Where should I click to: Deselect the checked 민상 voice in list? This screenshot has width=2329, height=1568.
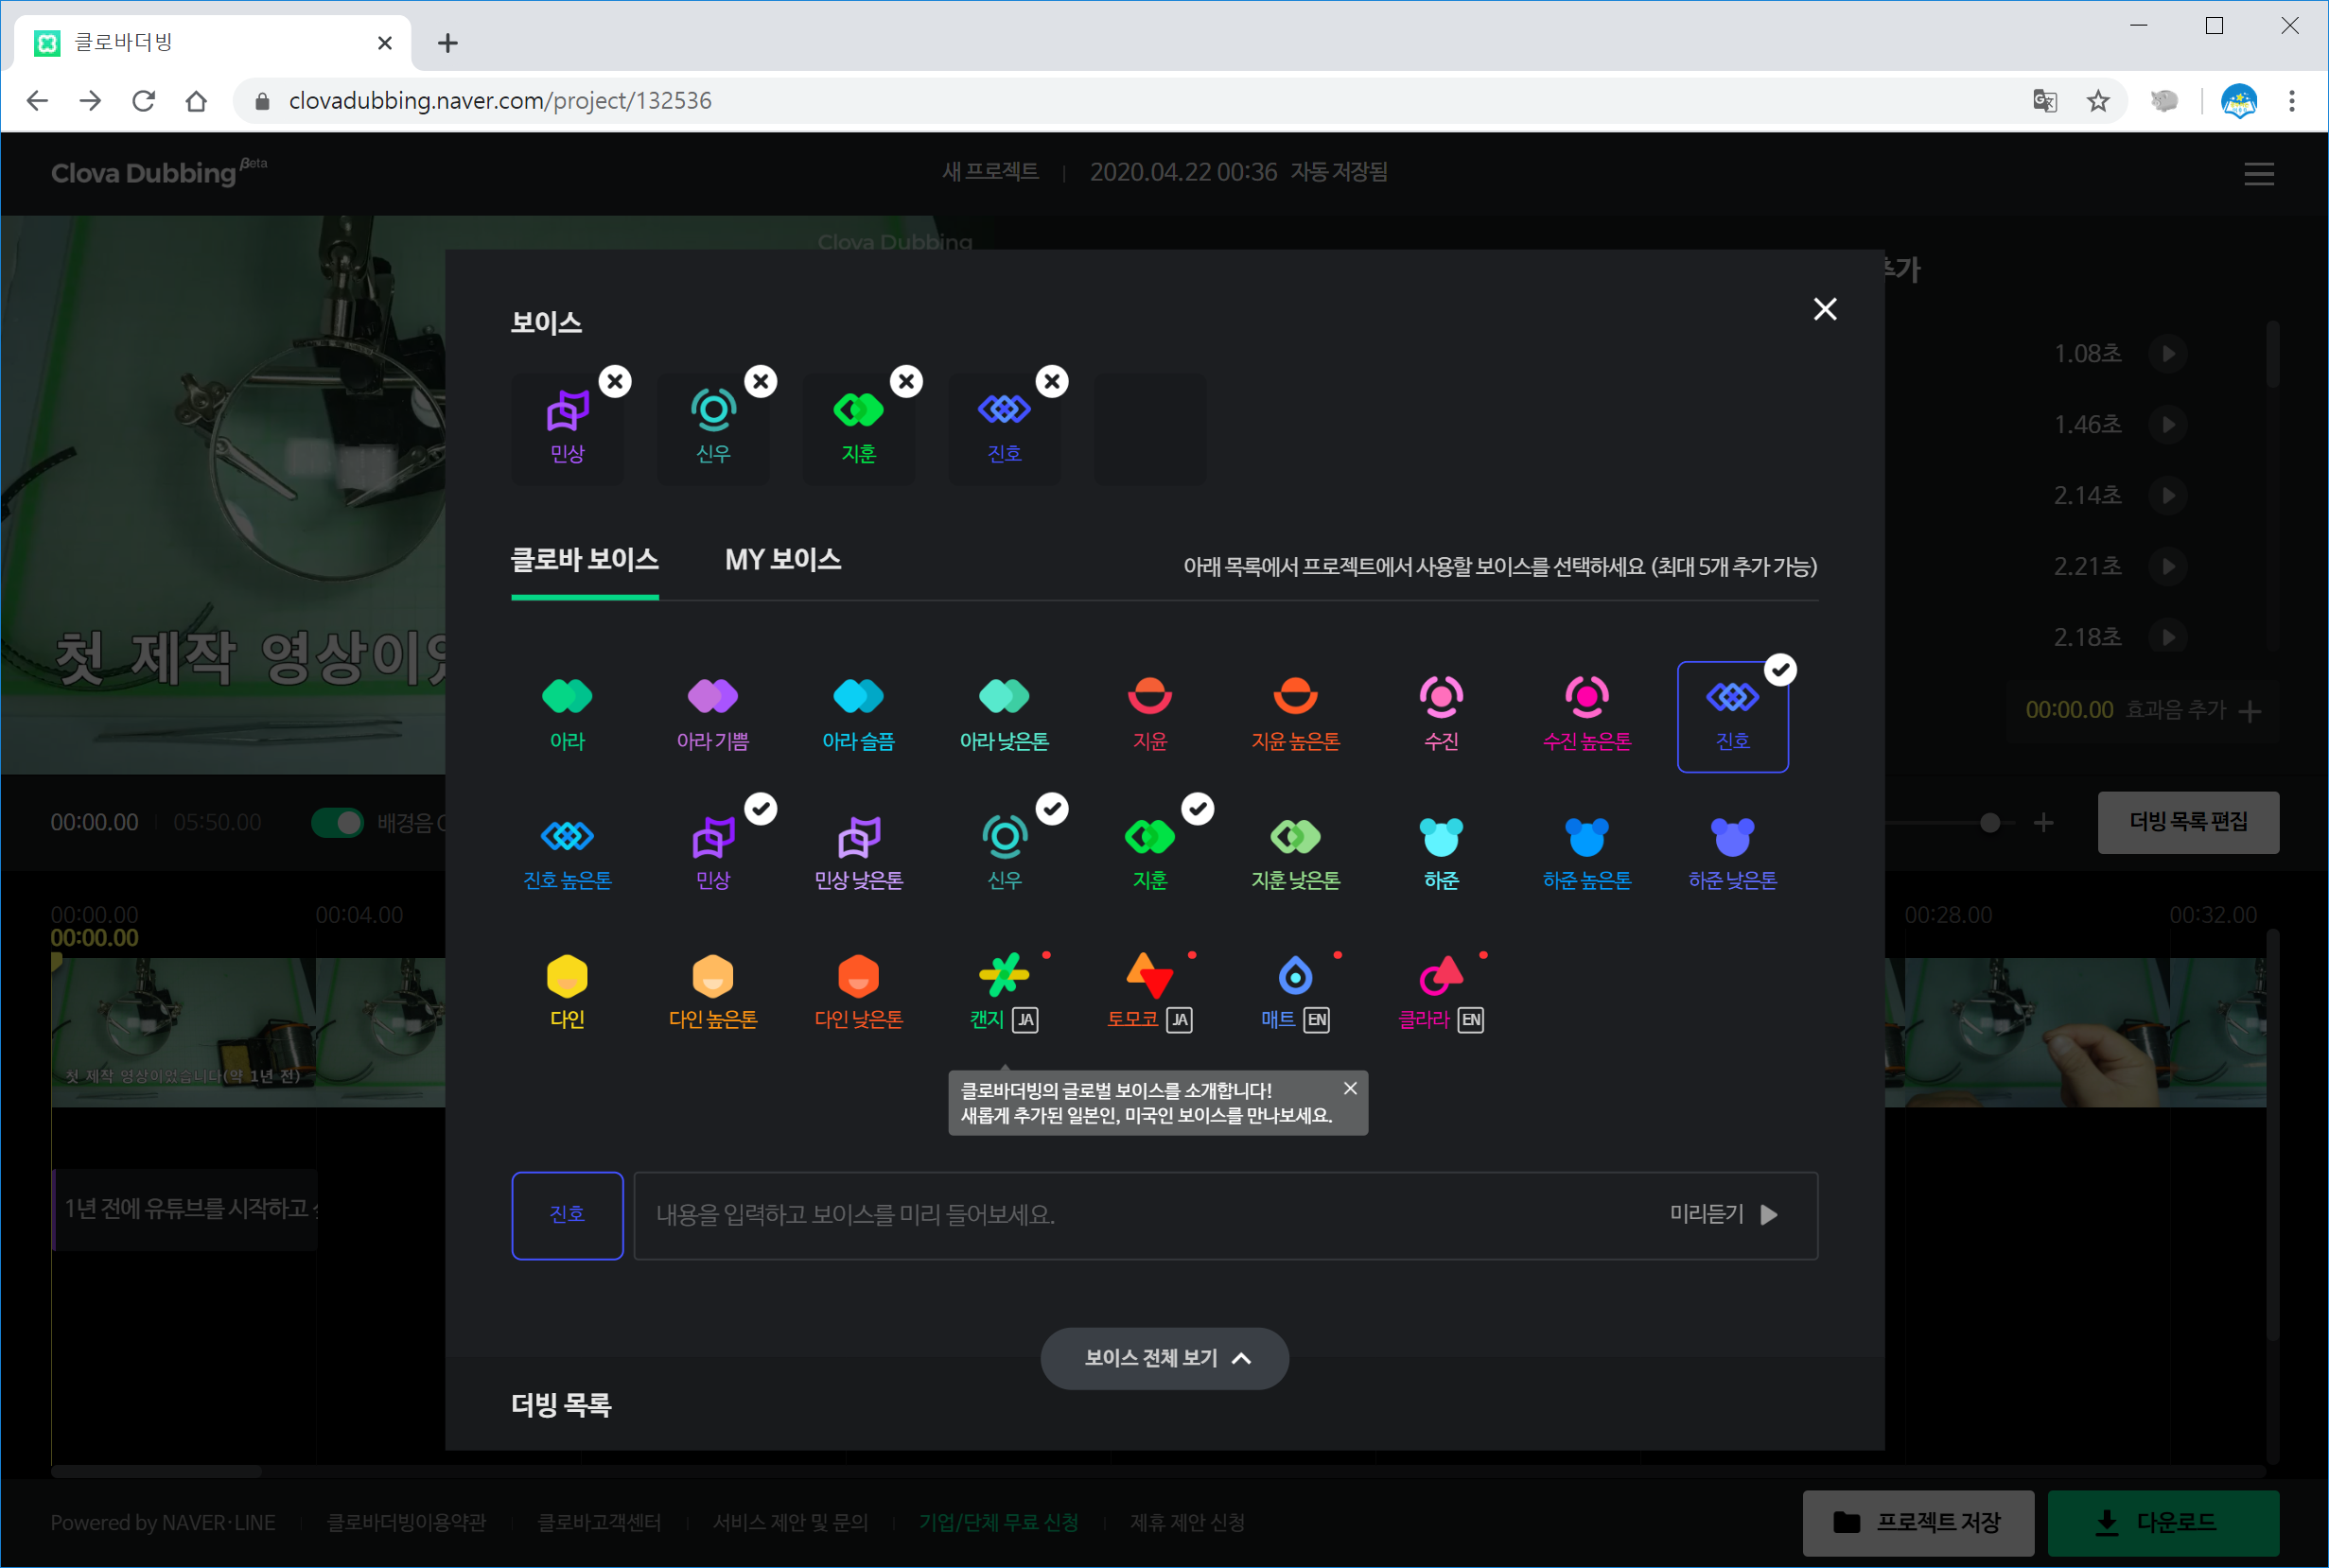[713, 838]
